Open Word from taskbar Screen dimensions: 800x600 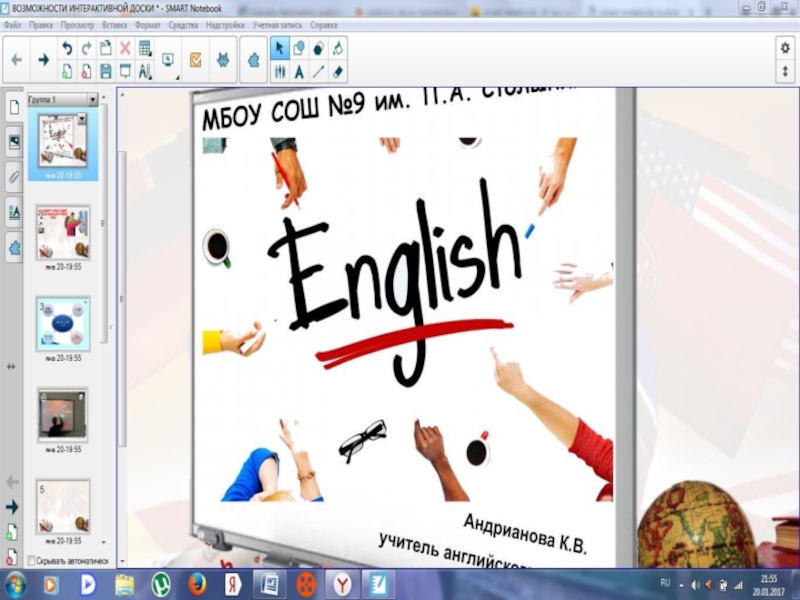point(269,585)
